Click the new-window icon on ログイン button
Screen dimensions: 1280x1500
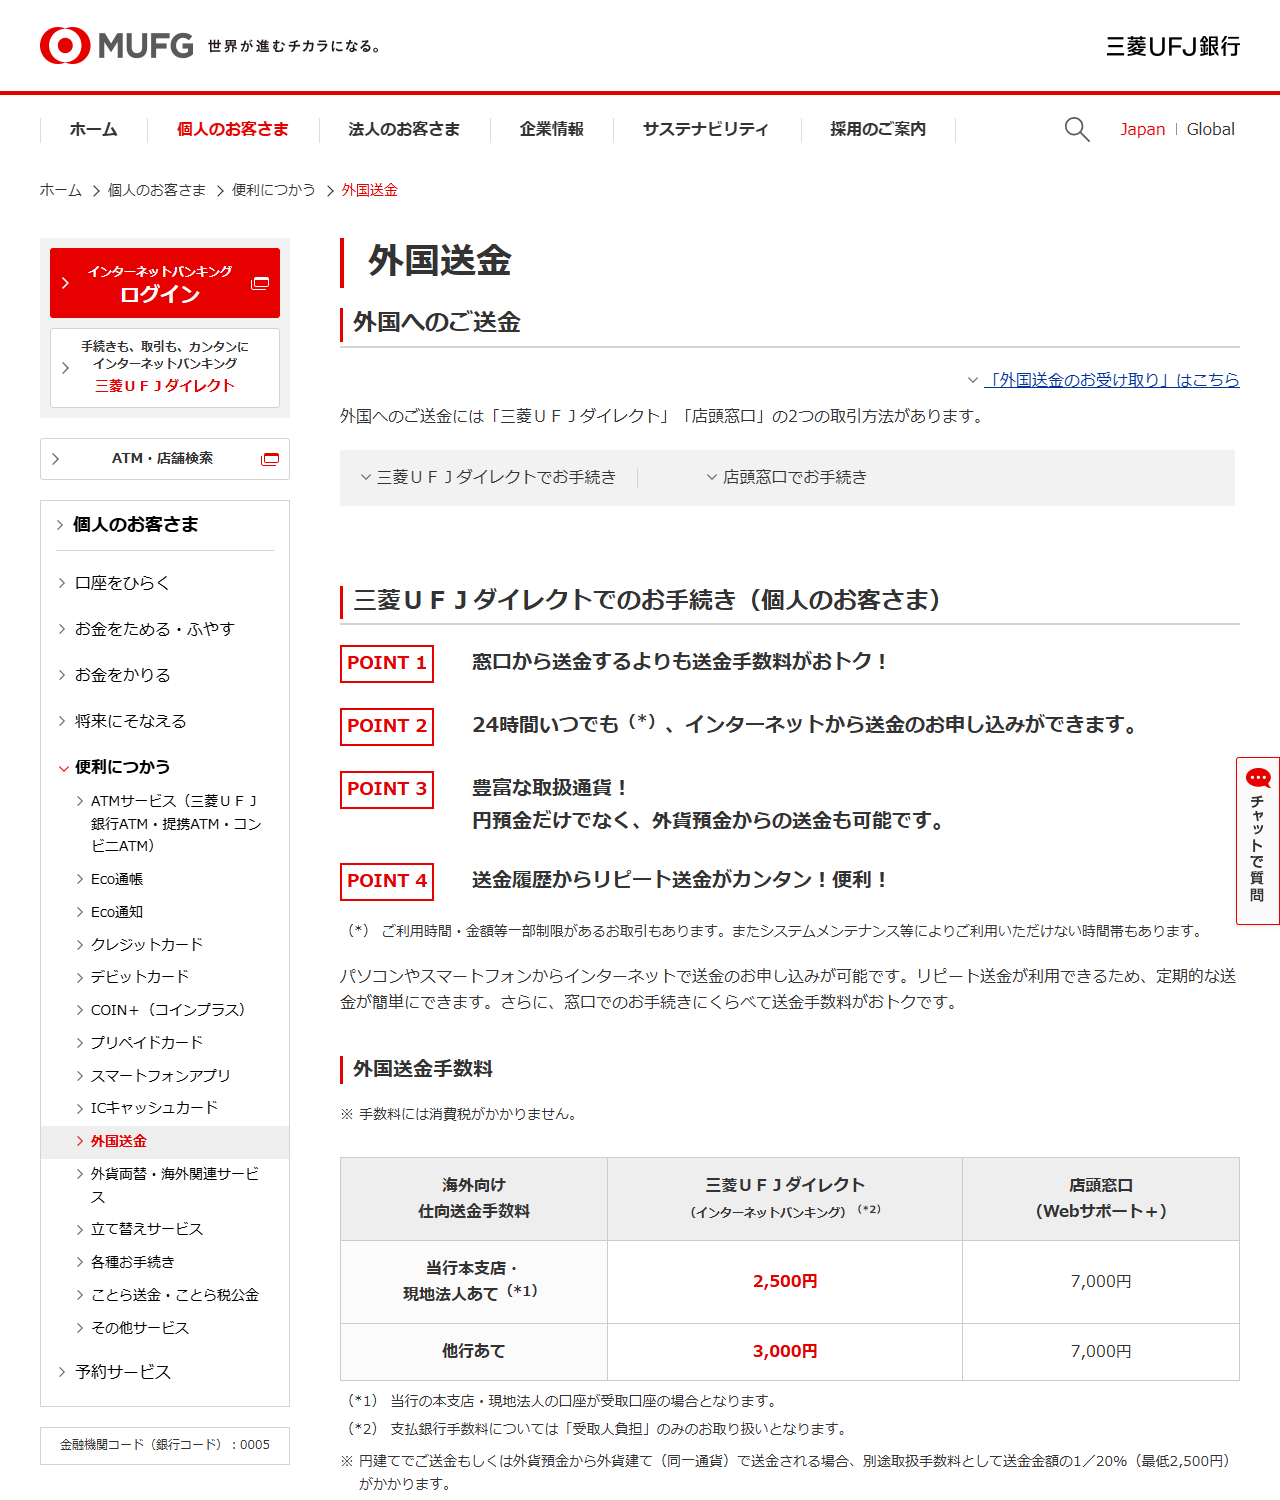tap(260, 283)
